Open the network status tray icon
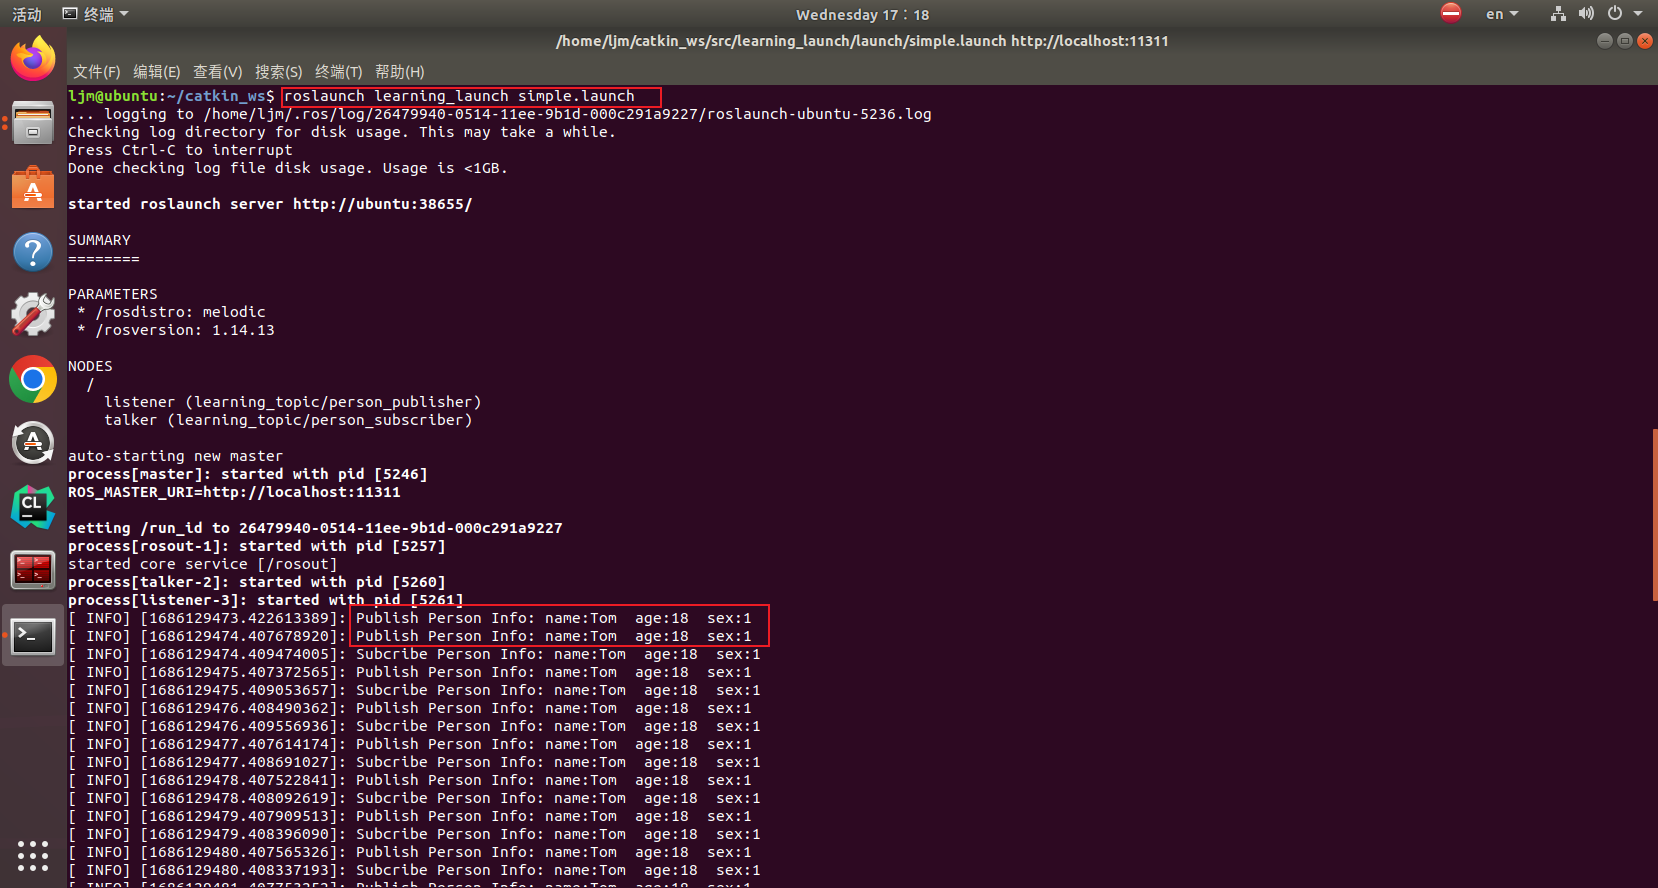The height and width of the screenshot is (888, 1658). click(1558, 14)
